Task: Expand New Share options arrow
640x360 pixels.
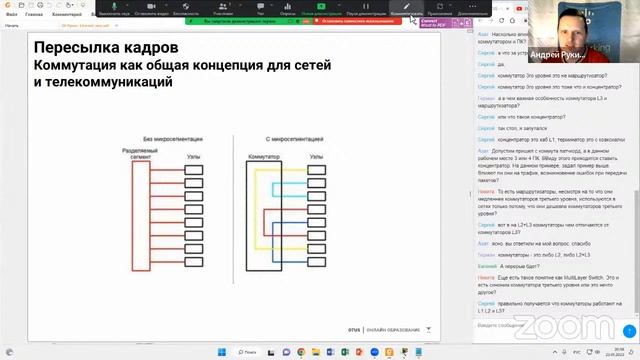Action: [x=339, y=5]
